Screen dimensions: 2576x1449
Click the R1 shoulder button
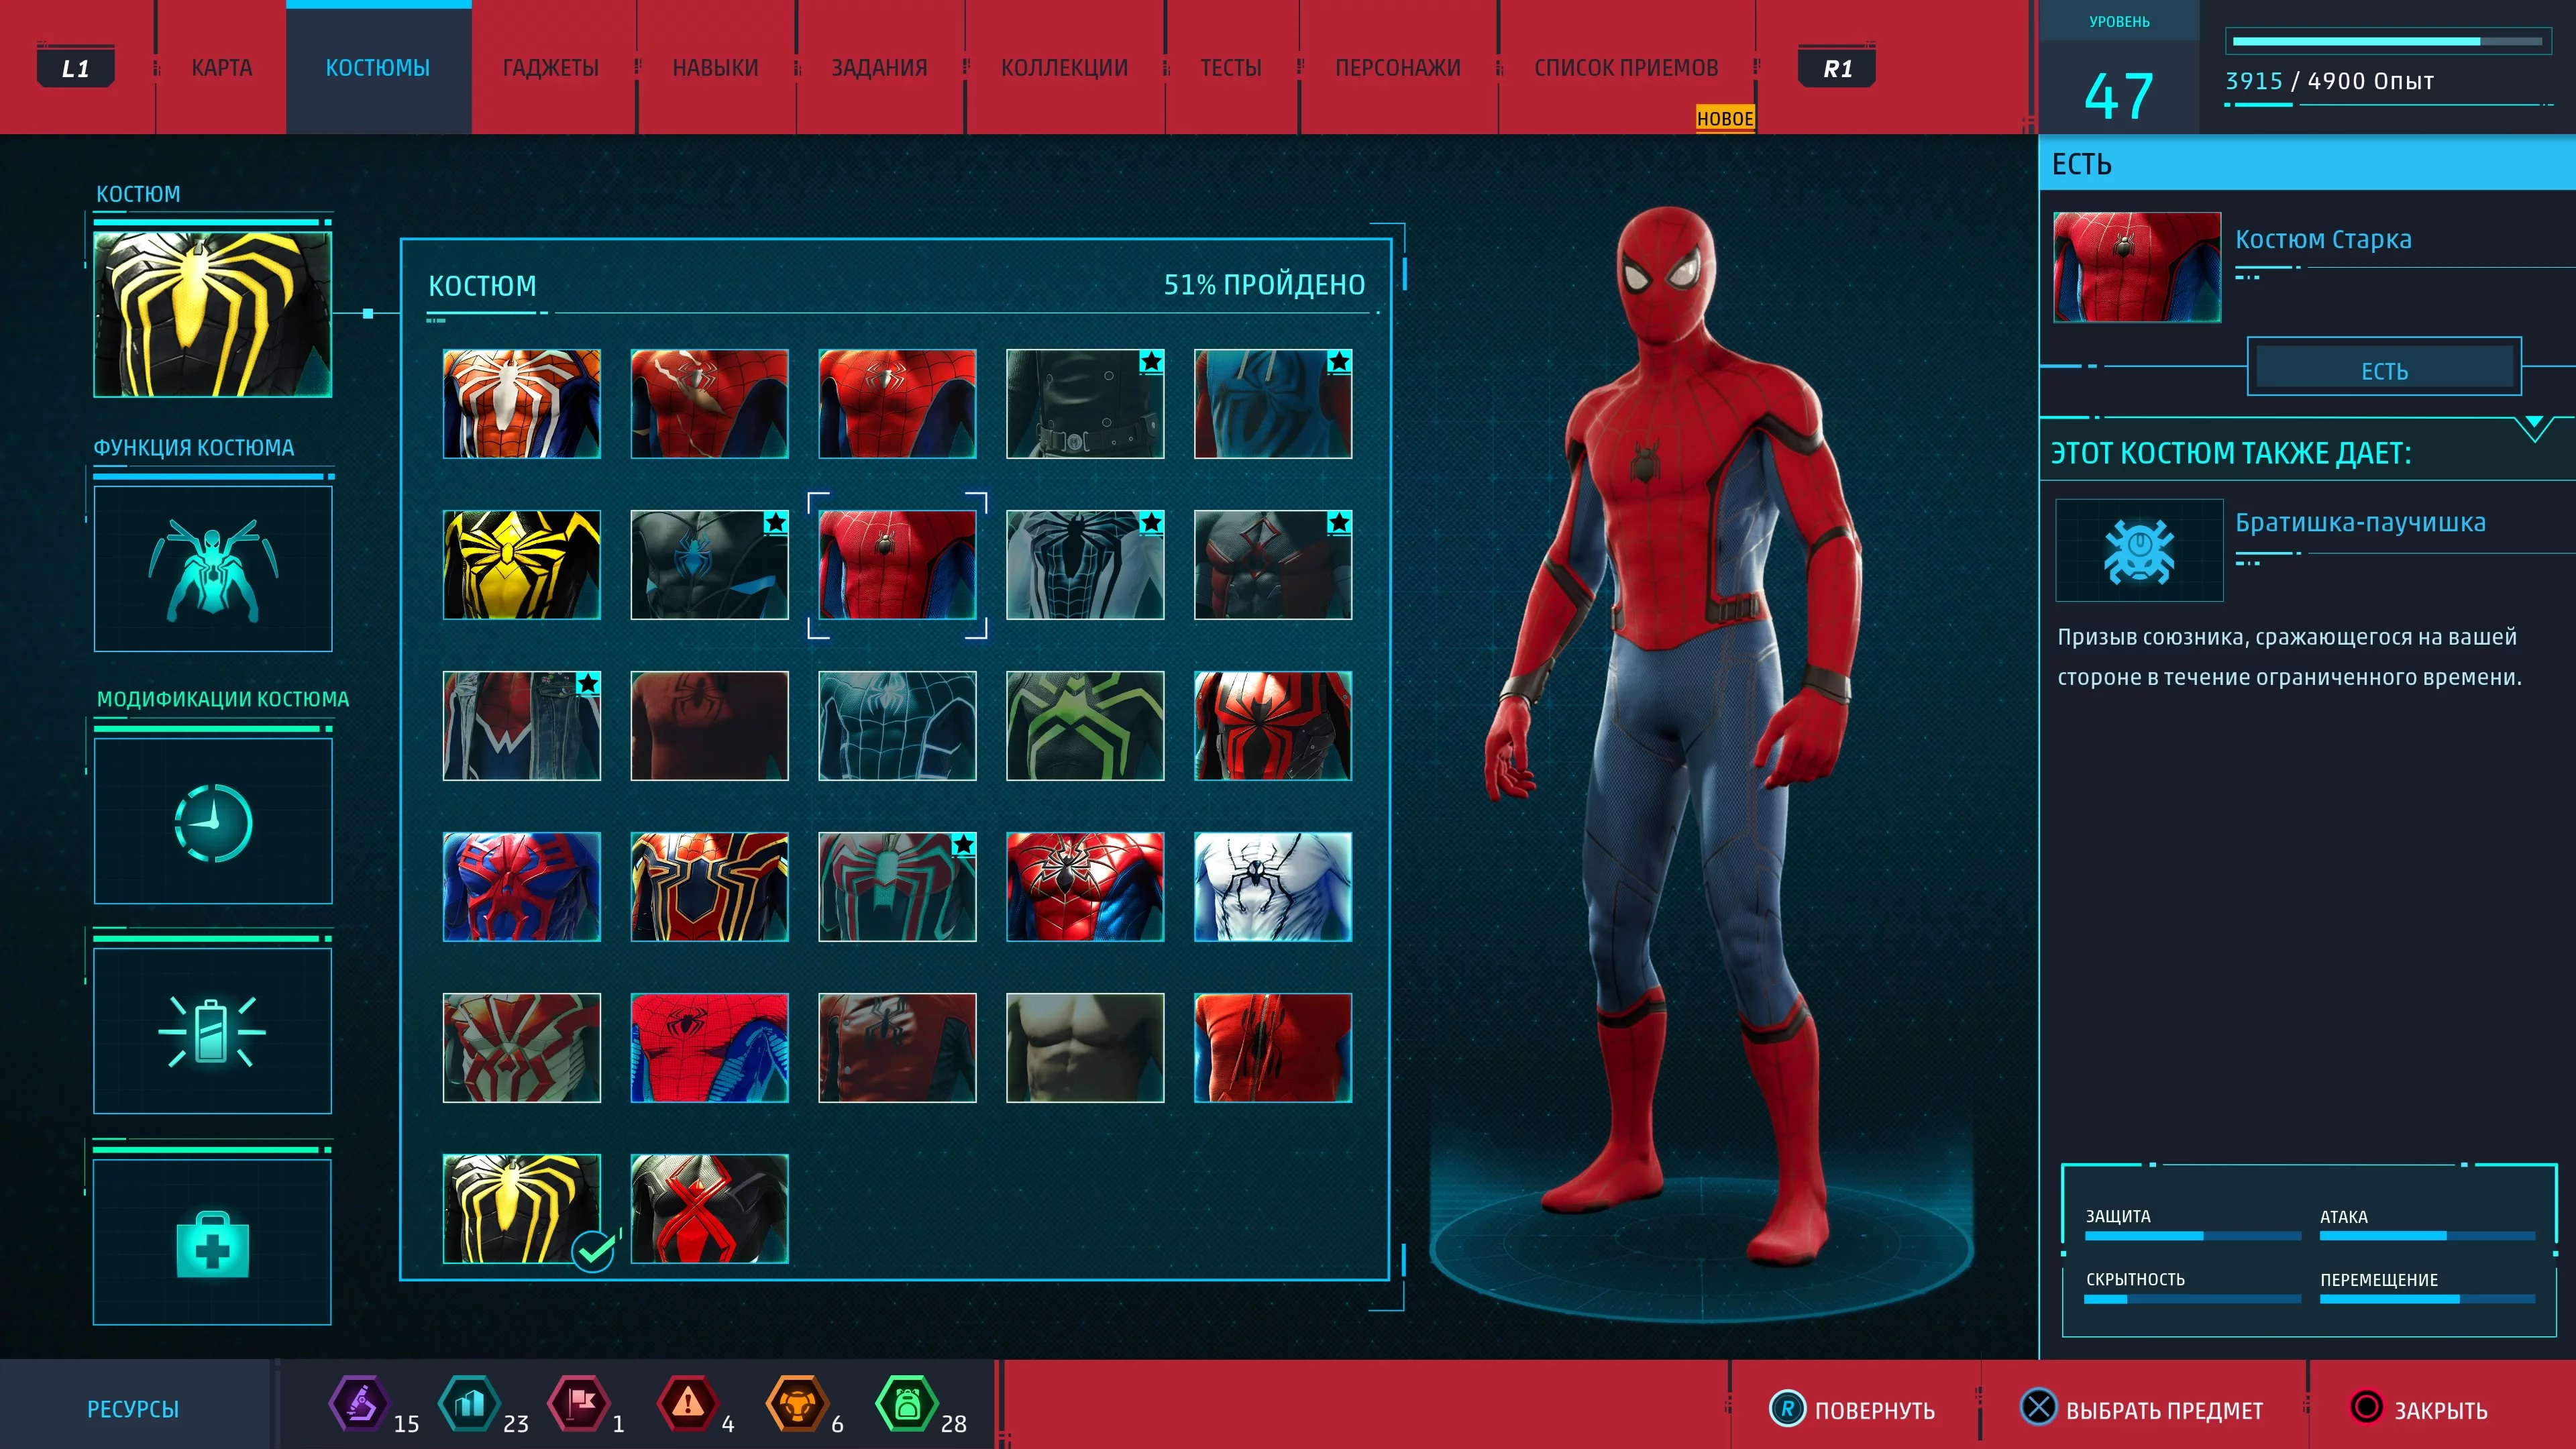point(1837,68)
